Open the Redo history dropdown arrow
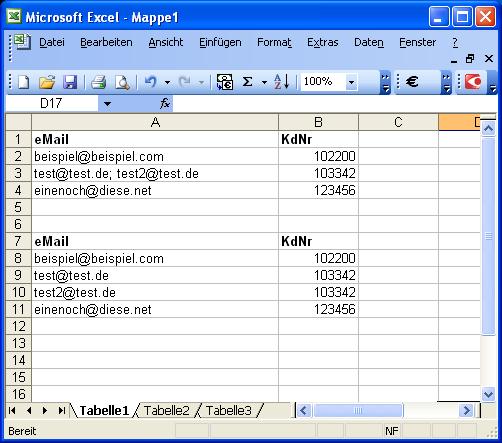The width and height of the screenshot is (502, 443). pyautogui.click(x=201, y=82)
